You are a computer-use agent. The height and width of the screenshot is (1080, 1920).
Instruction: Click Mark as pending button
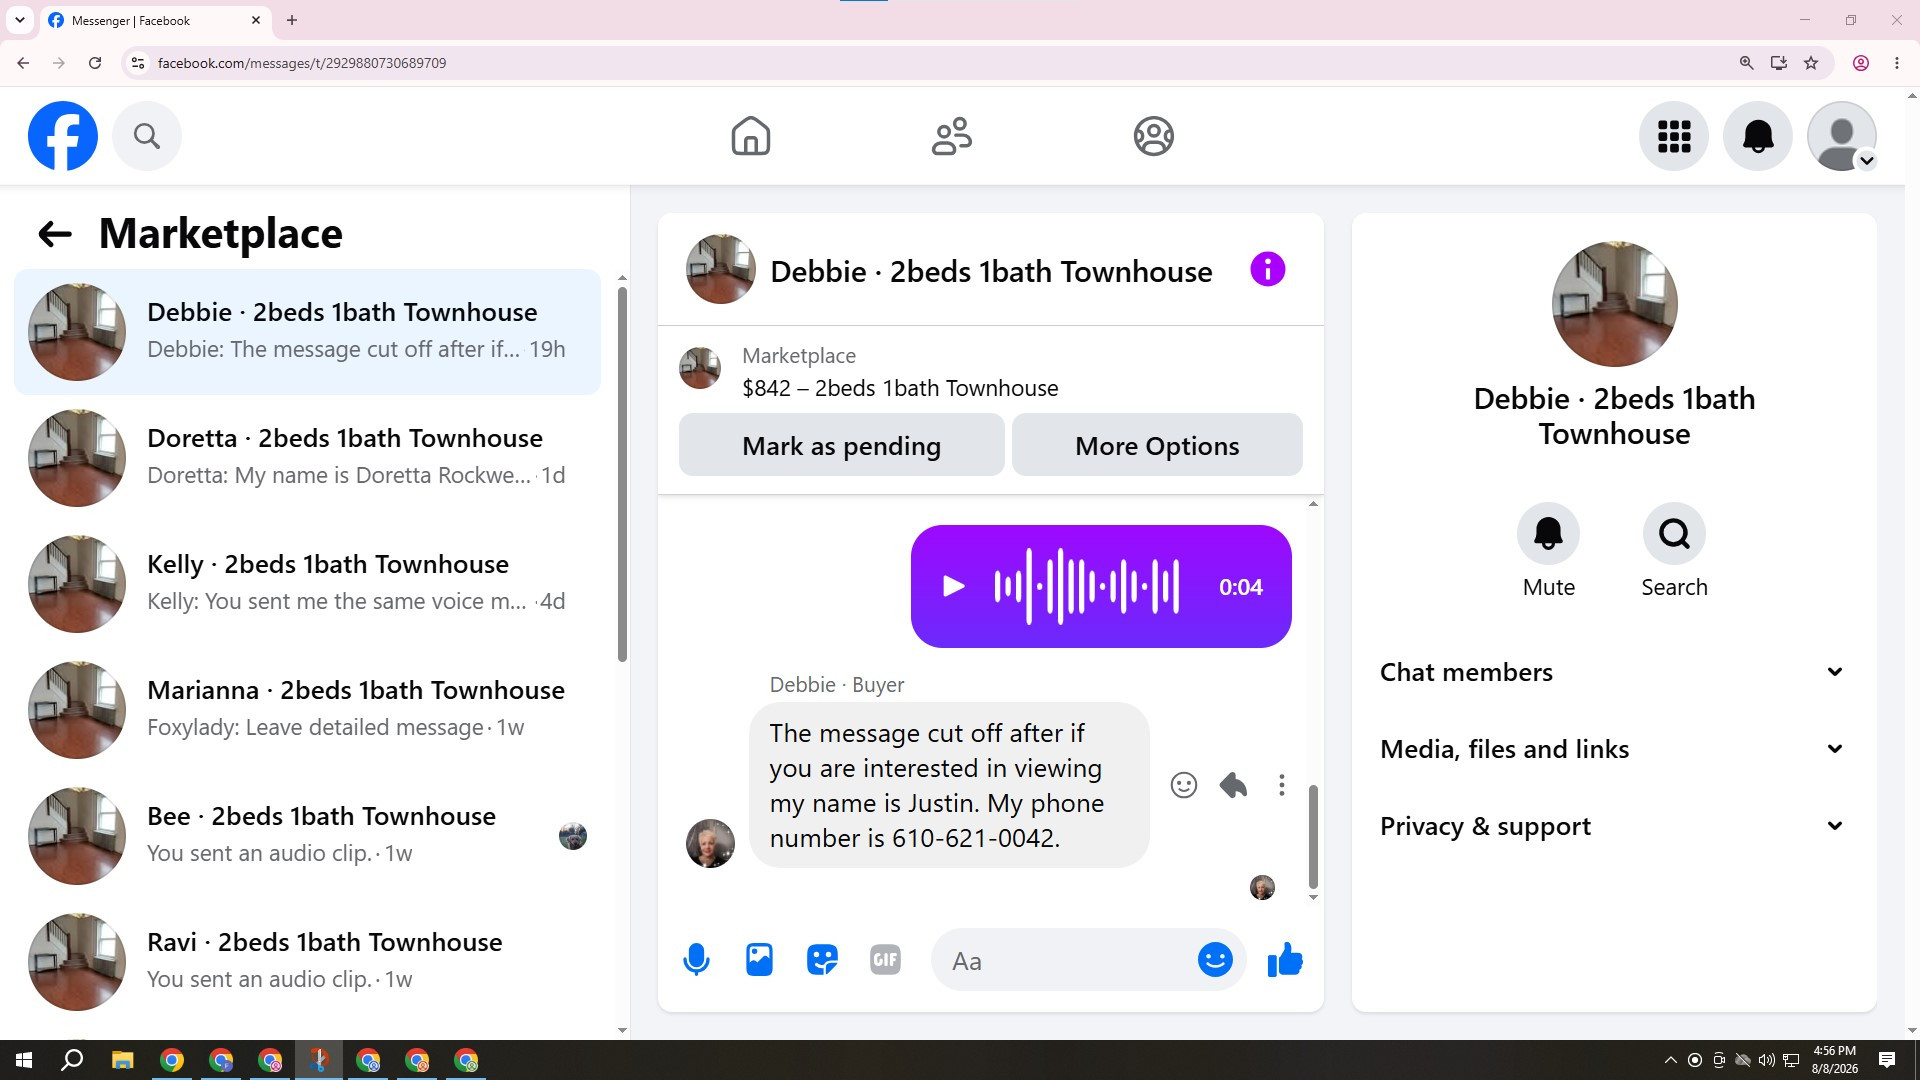[841, 445]
